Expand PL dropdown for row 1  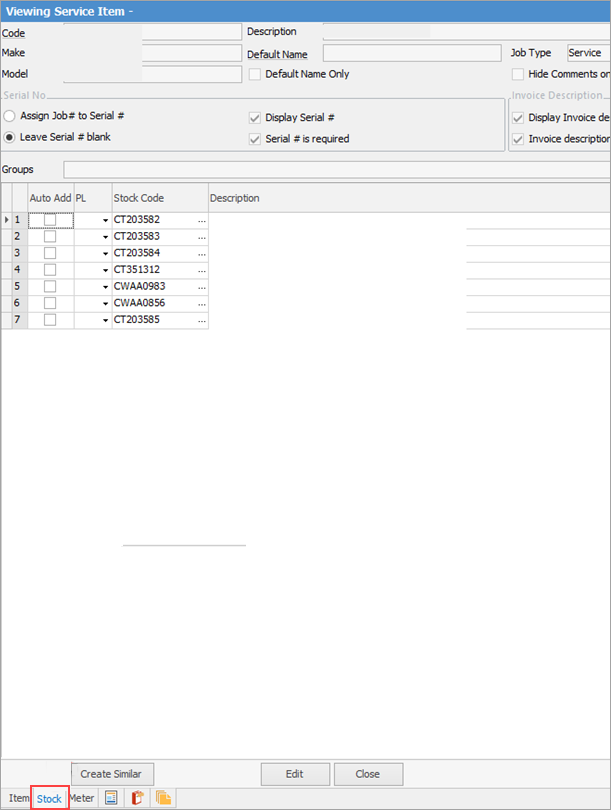(x=105, y=221)
